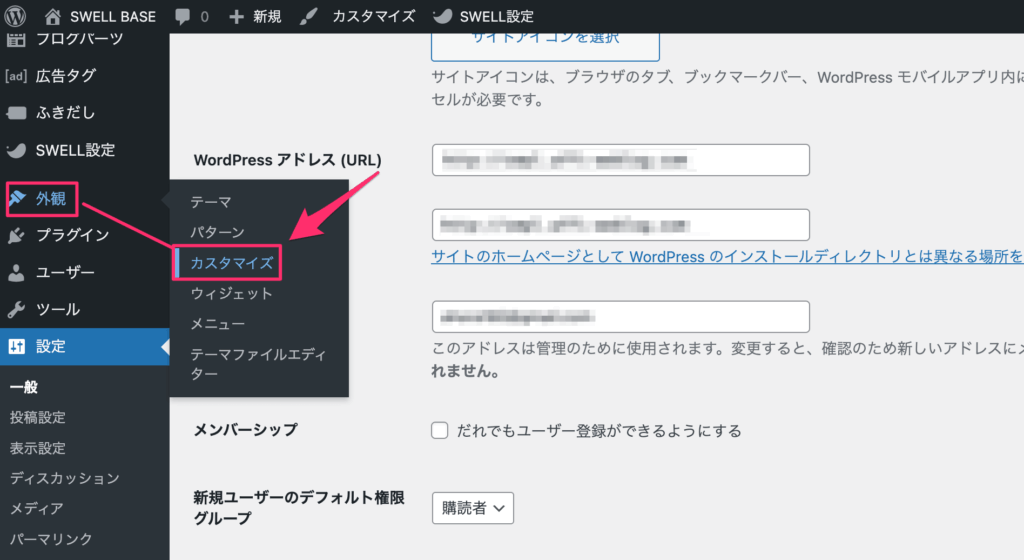Open the ユーザー sidebar menu
Screen dimensions: 1024x560
(x=65, y=273)
